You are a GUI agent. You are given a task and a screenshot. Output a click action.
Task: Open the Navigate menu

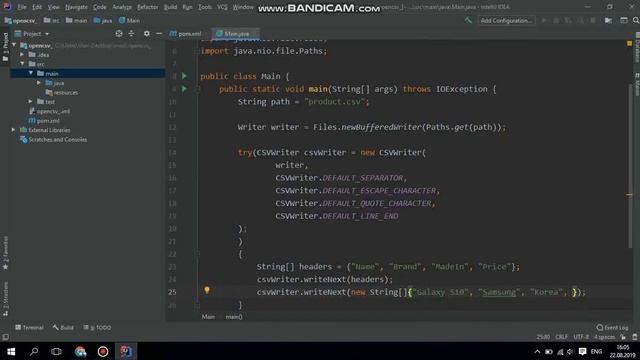(76, 7)
